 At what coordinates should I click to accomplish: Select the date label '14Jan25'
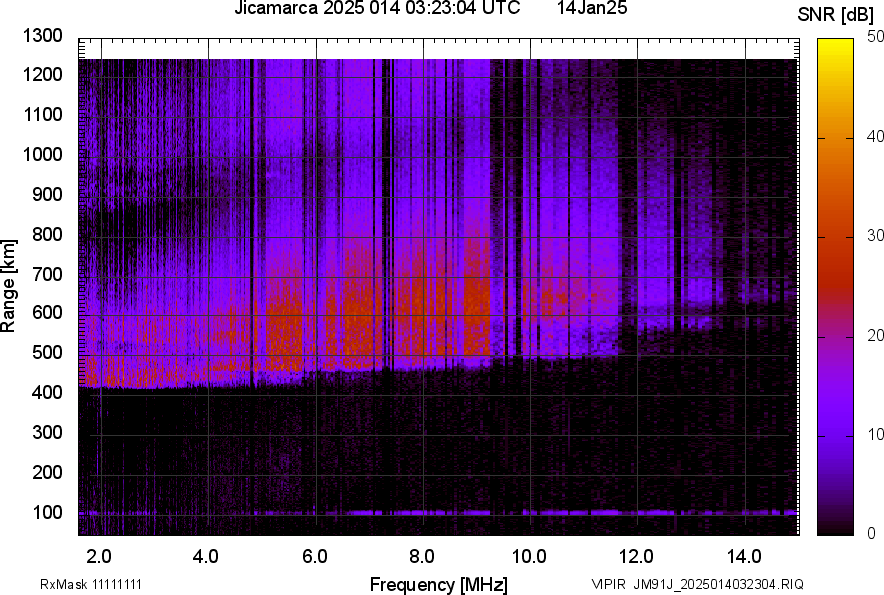[592, 8]
